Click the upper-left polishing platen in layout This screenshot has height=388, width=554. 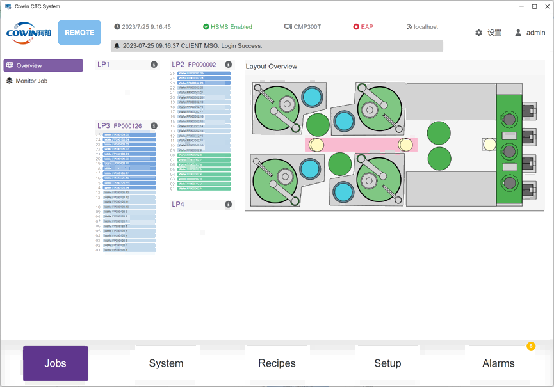277,108
